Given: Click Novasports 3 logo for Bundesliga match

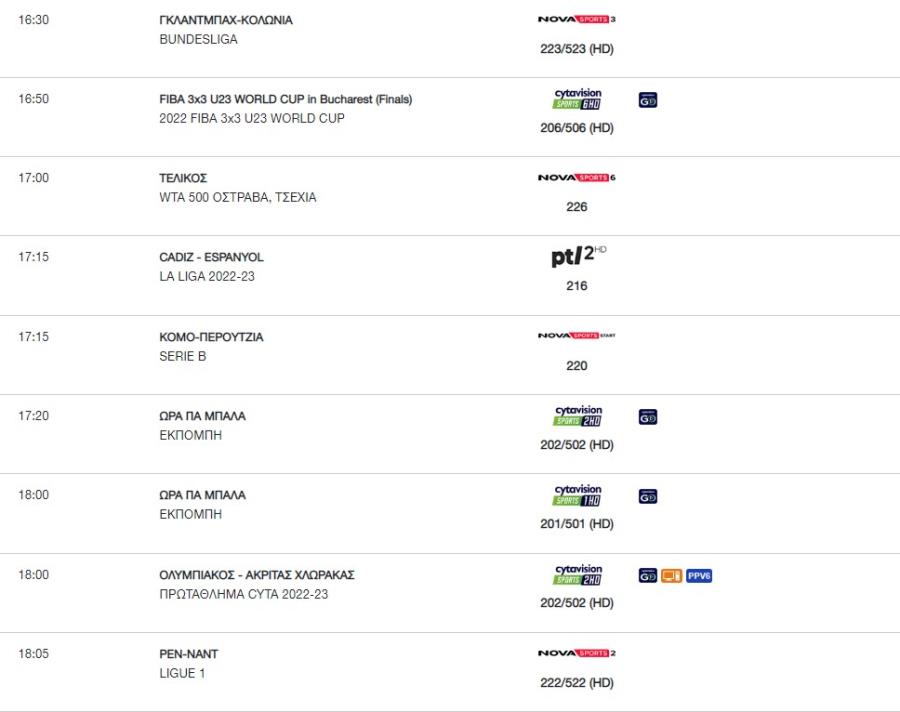Looking at the screenshot, I should (x=576, y=19).
